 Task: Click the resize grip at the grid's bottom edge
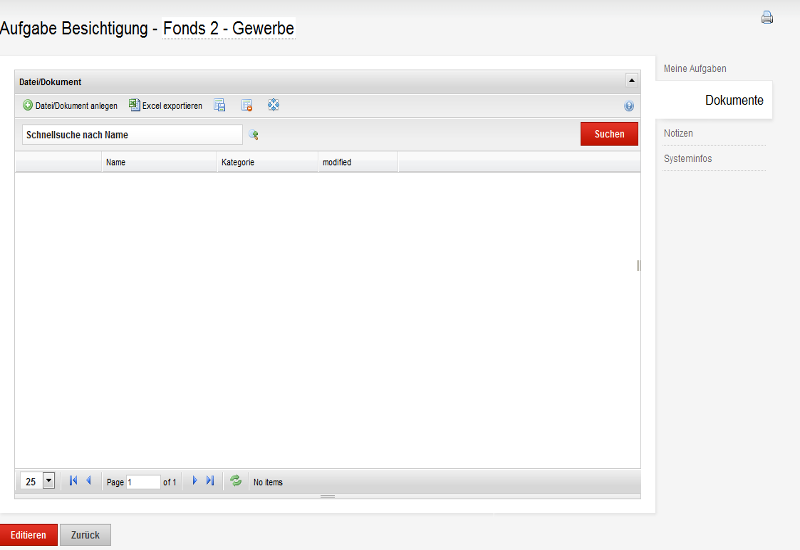click(x=328, y=496)
